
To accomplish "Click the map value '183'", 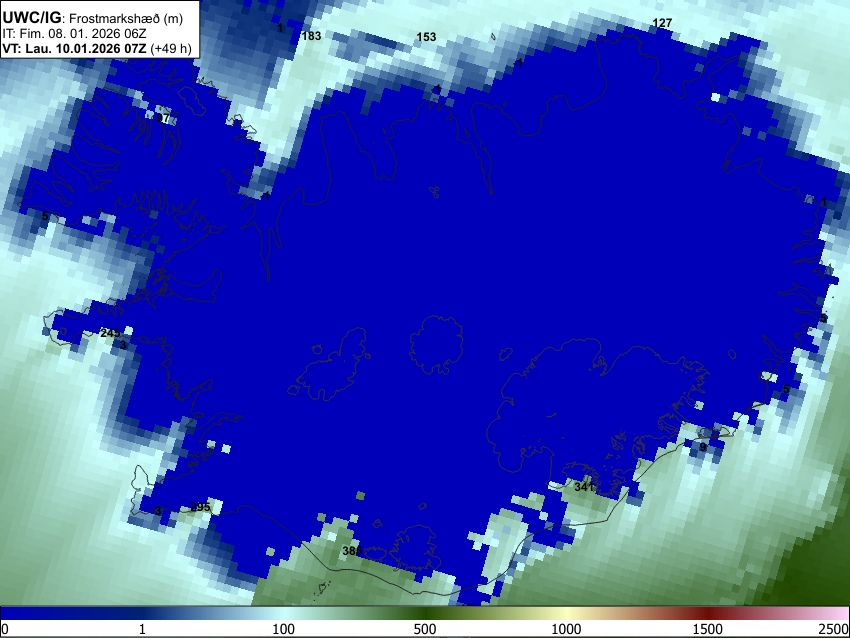I will [311, 36].
